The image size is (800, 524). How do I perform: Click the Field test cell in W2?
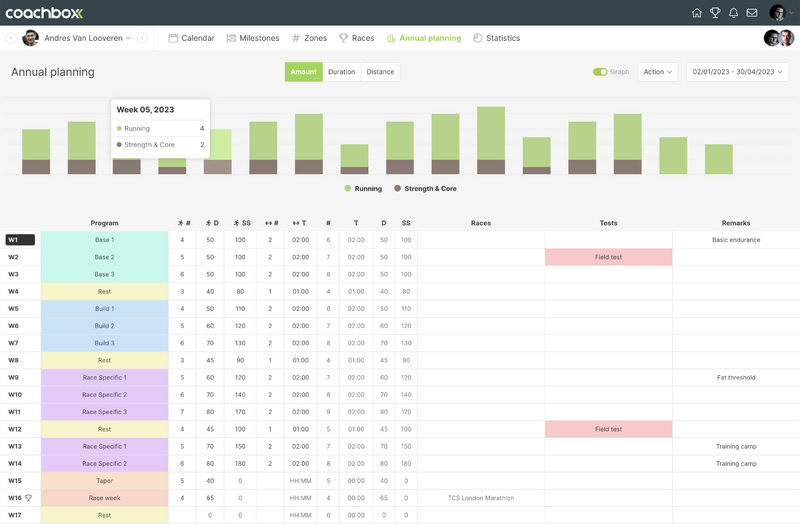608,257
